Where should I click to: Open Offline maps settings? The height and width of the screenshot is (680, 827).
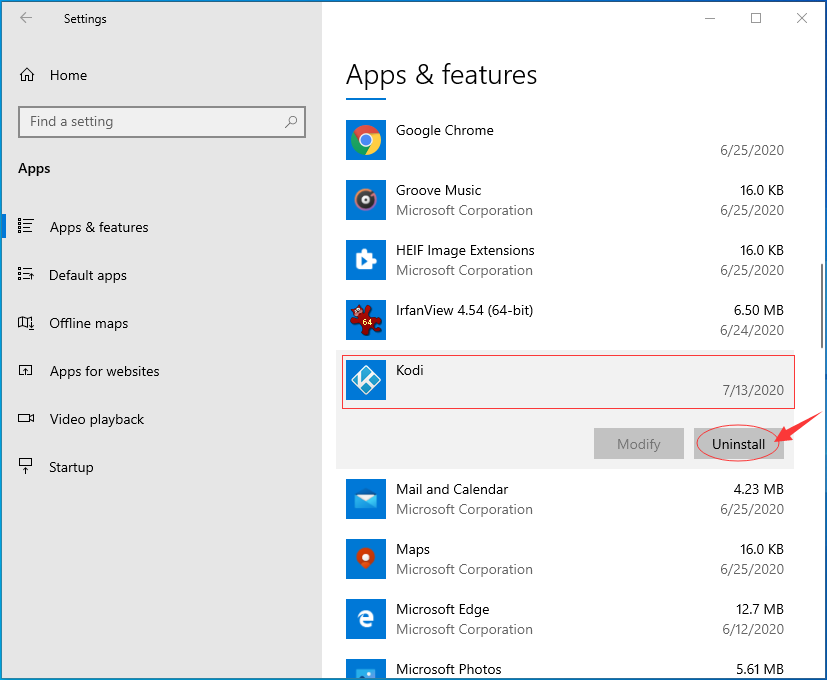[x=89, y=323]
